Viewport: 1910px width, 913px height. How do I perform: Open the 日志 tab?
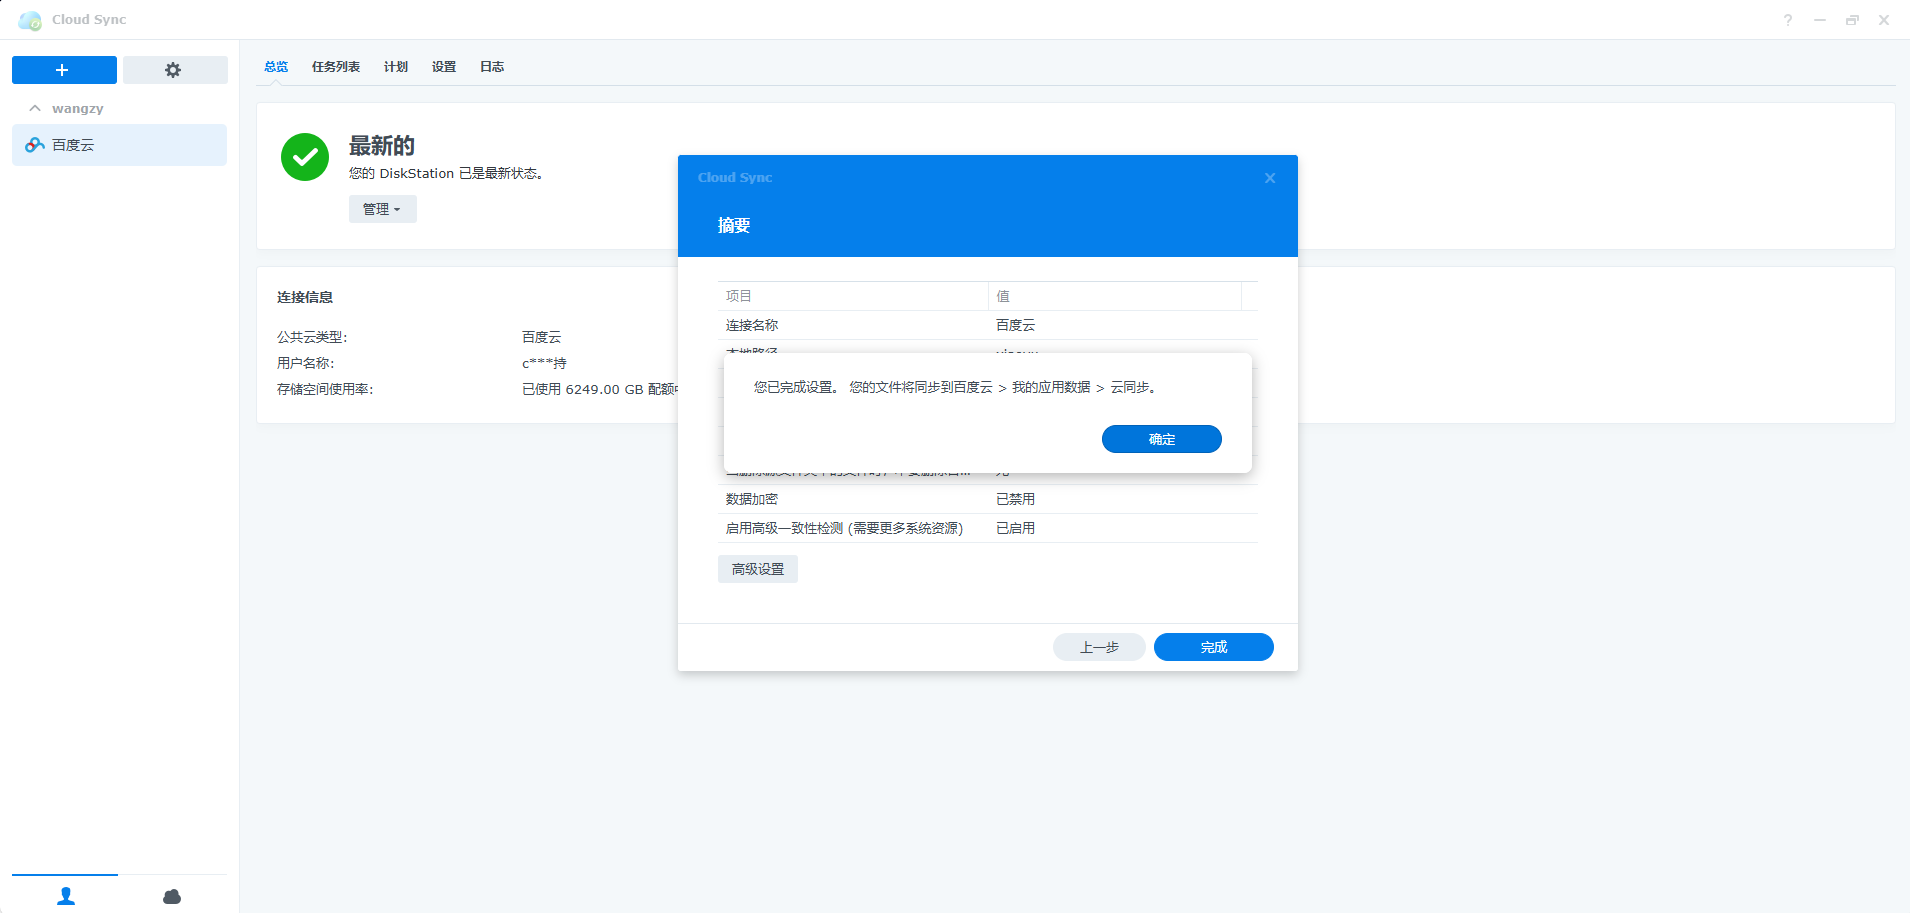(492, 67)
